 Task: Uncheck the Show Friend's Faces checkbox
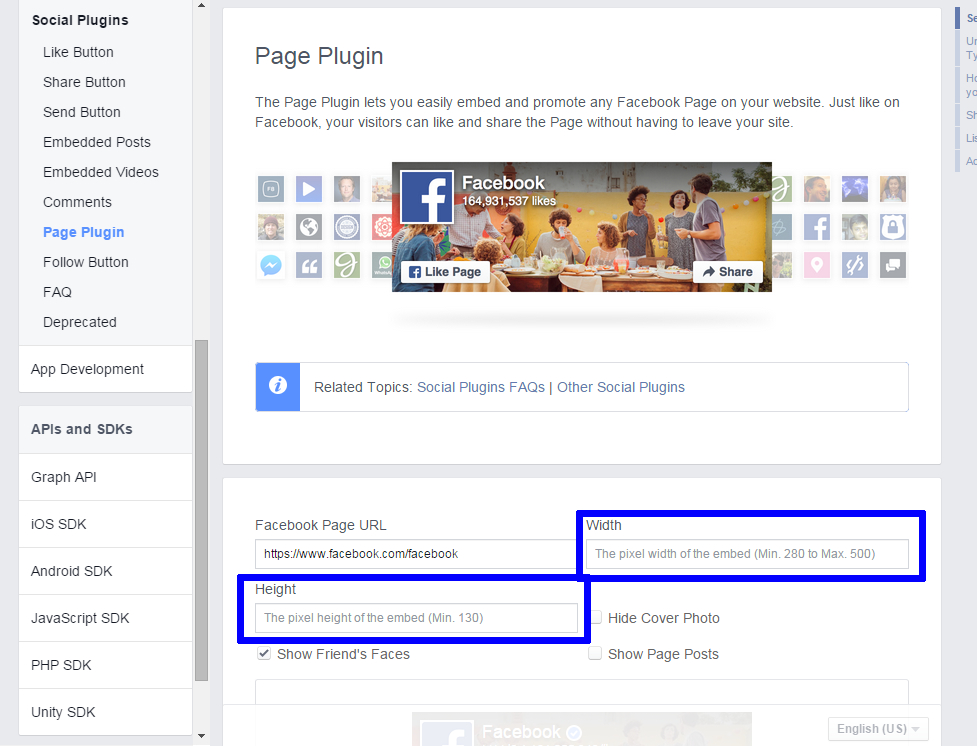coord(264,653)
